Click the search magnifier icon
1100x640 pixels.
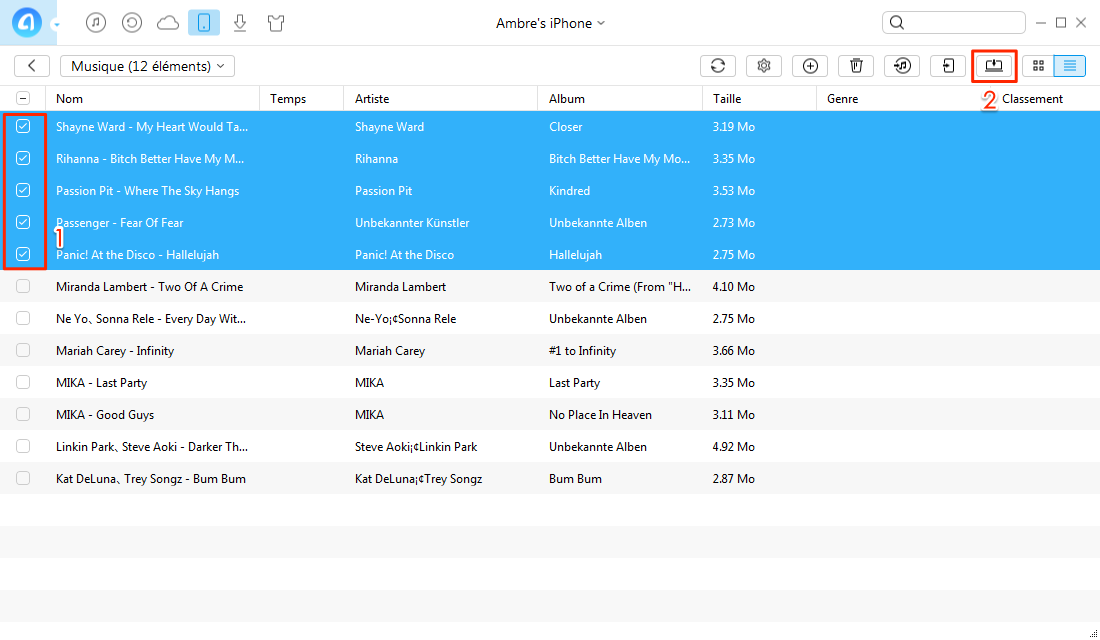pyautogui.click(x=897, y=22)
